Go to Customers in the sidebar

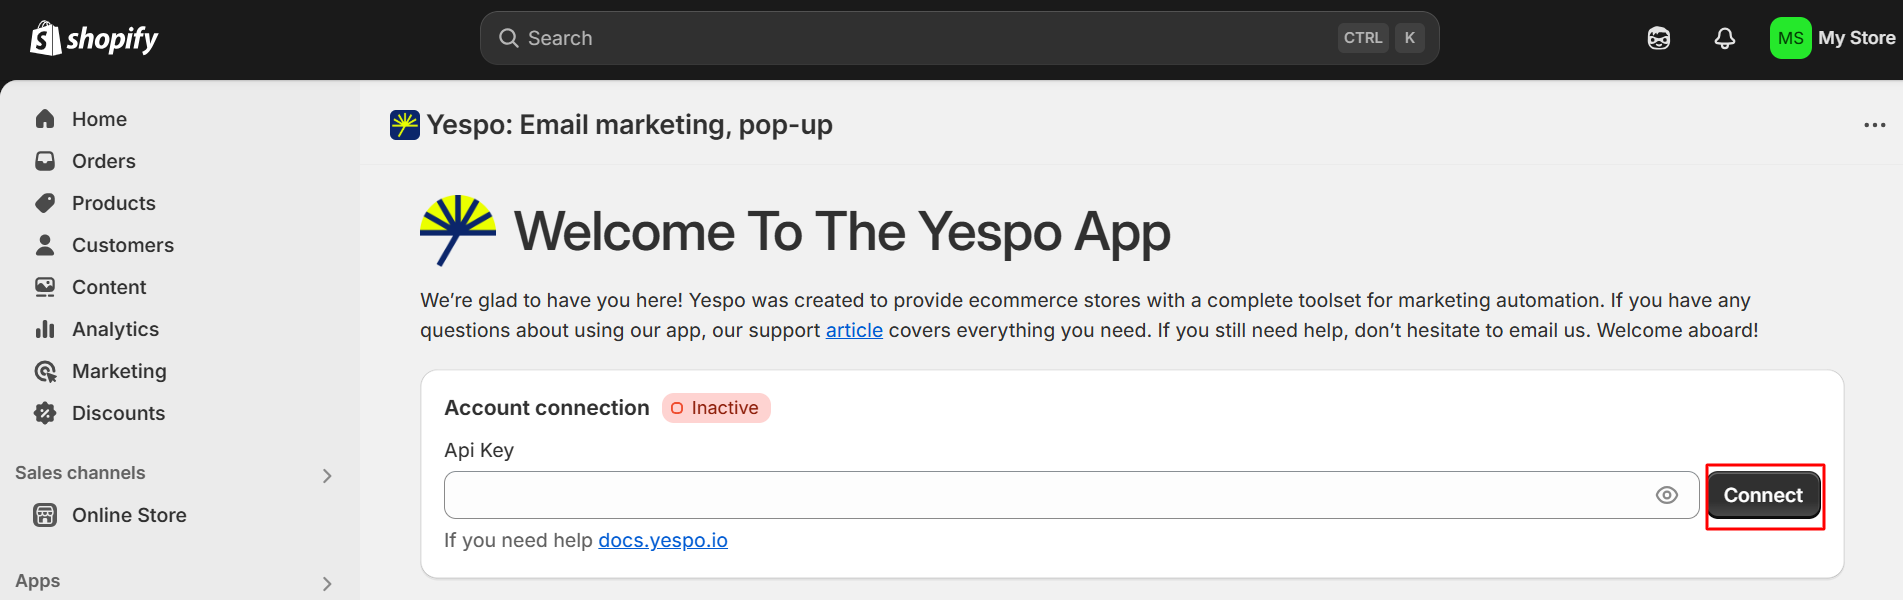[122, 245]
